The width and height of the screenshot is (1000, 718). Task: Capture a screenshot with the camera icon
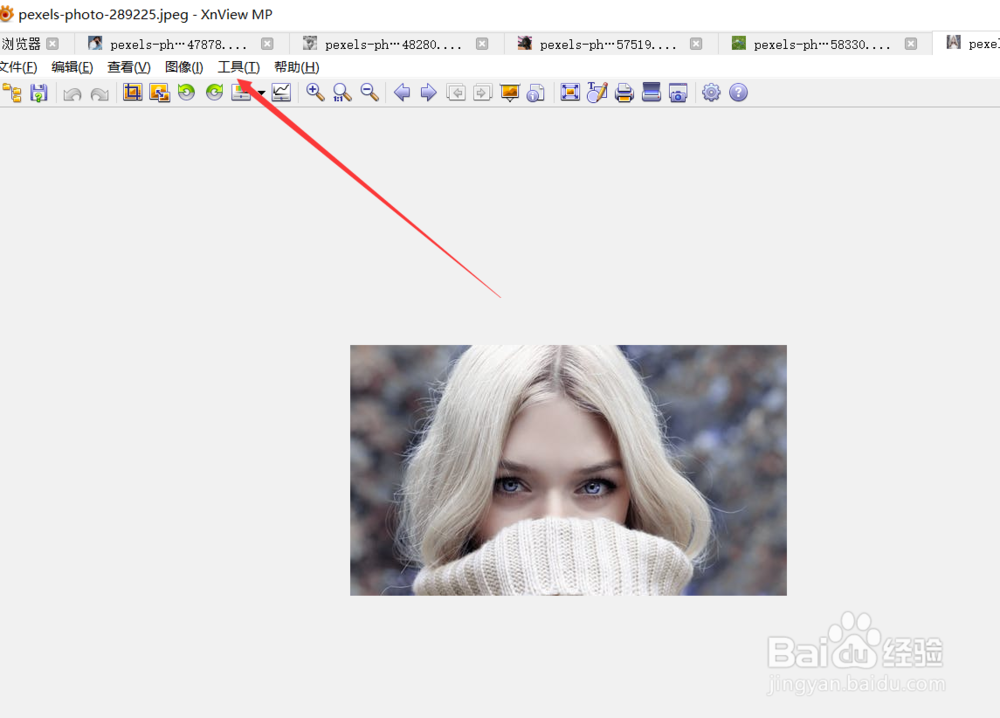click(x=678, y=93)
